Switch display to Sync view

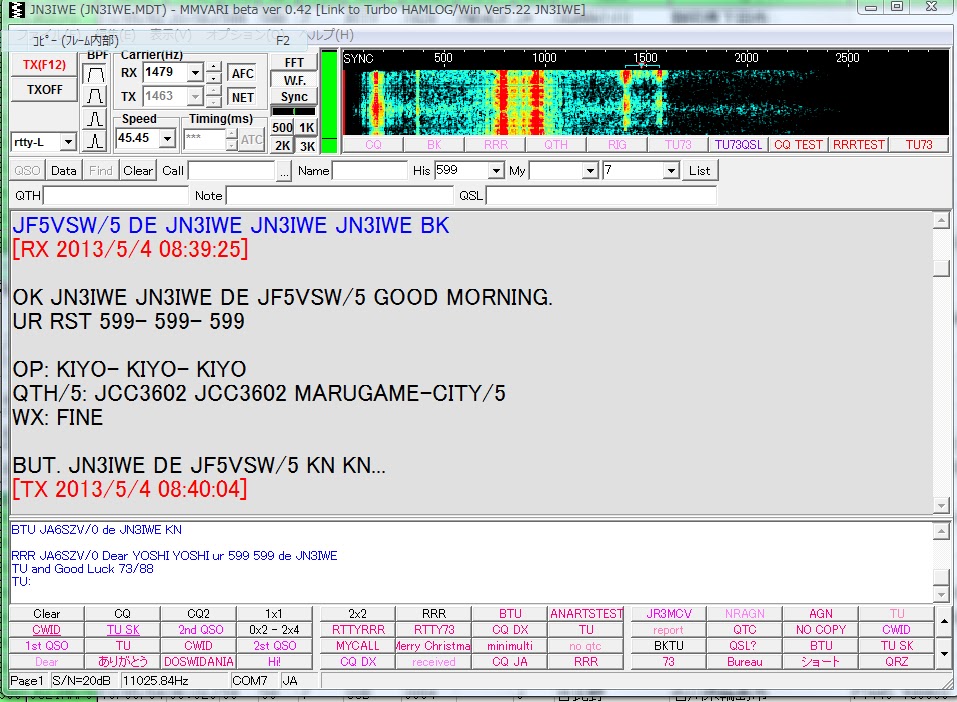pos(294,97)
